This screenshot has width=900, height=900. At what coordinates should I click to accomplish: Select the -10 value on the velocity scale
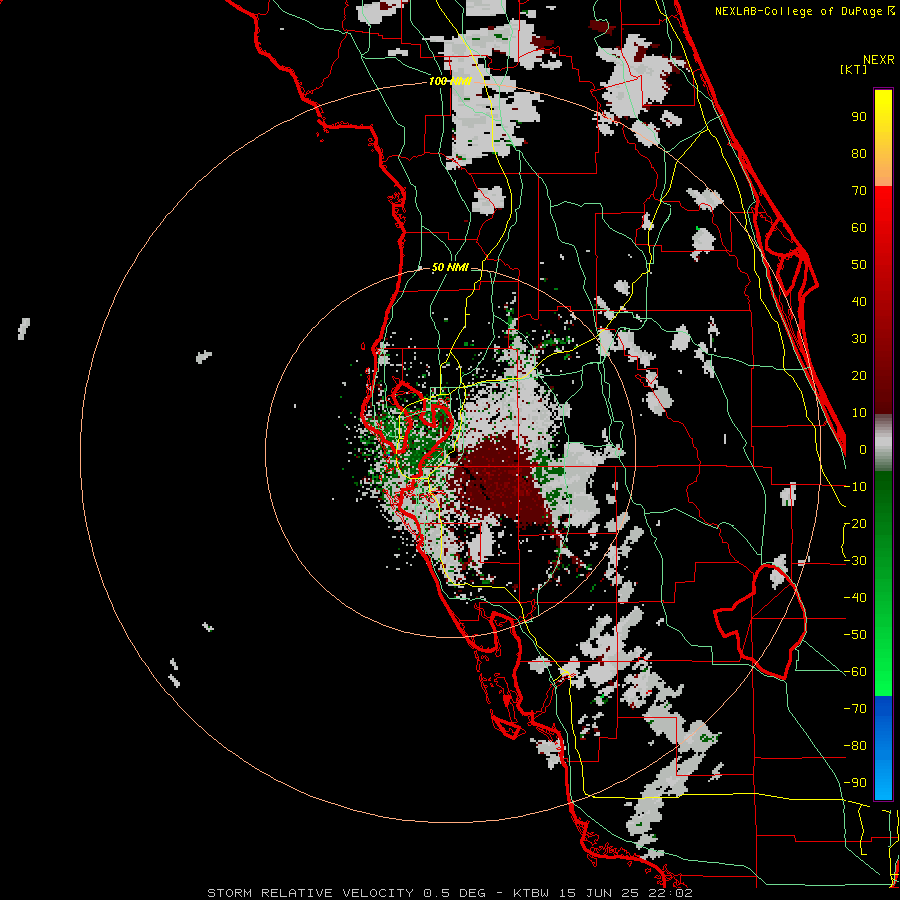click(855, 487)
